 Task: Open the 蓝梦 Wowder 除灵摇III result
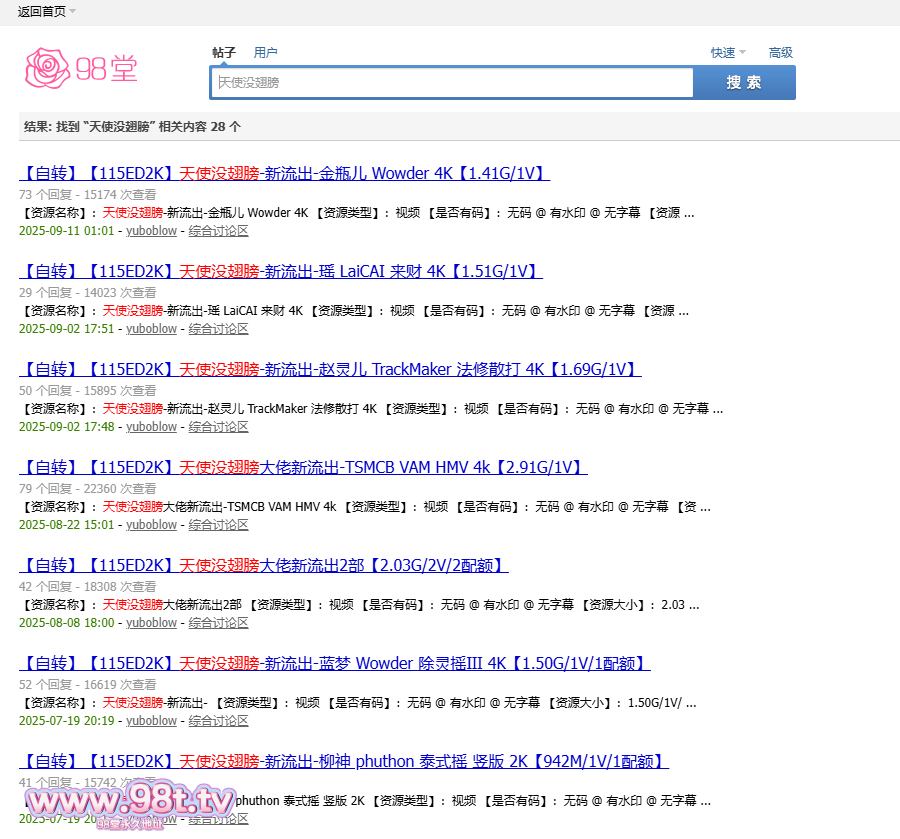click(334, 663)
